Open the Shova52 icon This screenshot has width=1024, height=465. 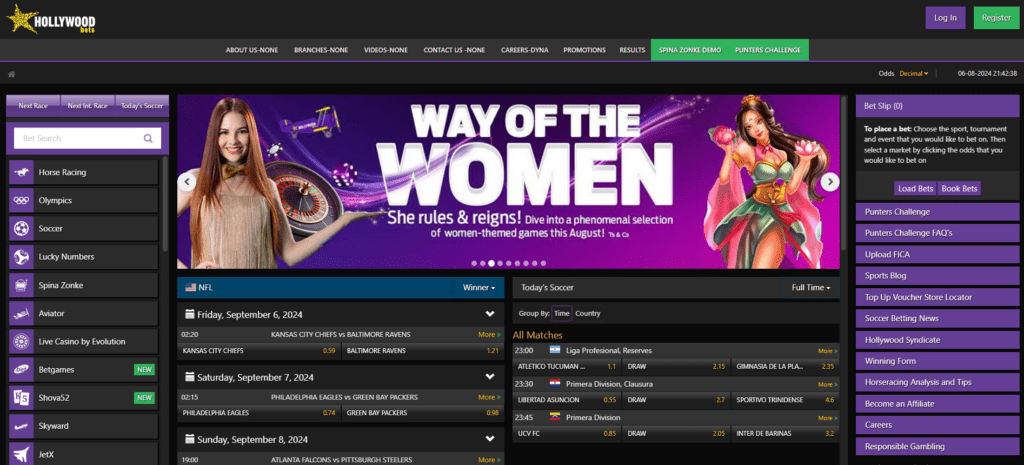point(22,398)
